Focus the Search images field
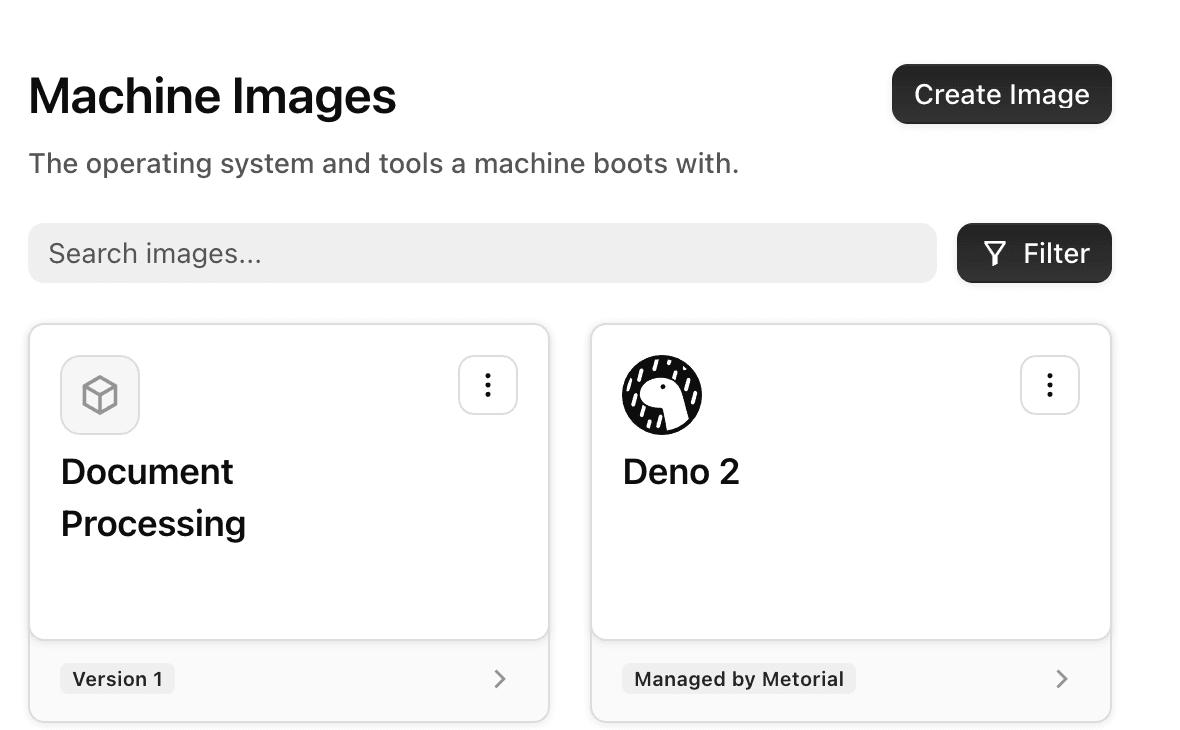1180x730 pixels. click(x=482, y=253)
